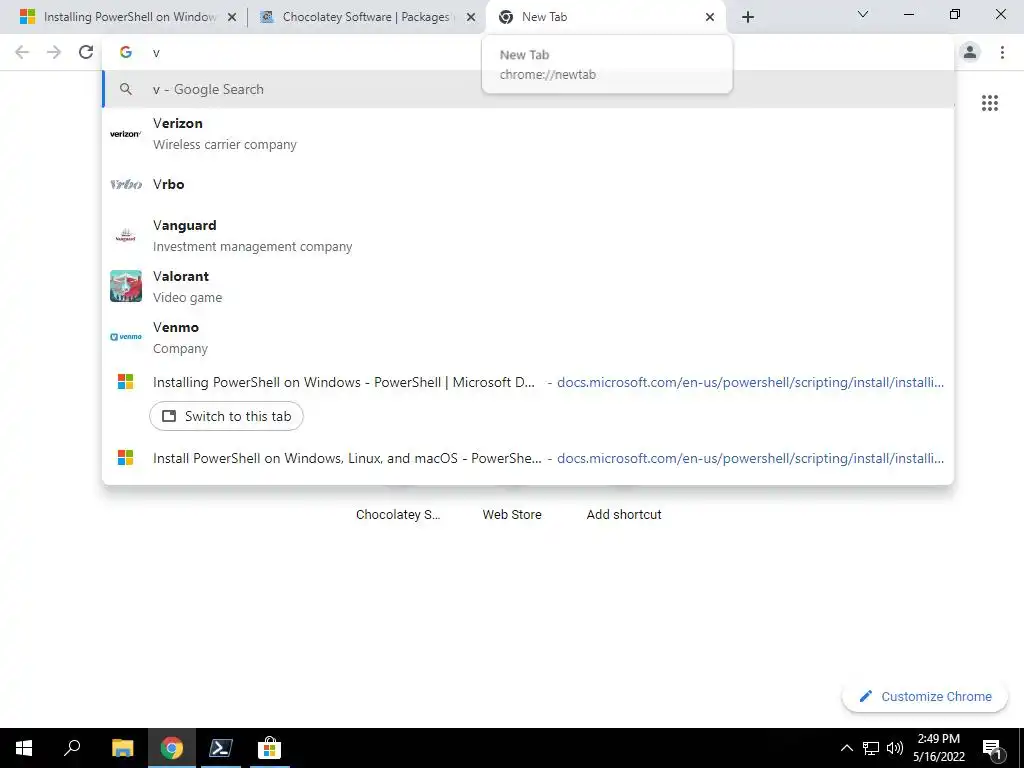This screenshot has height=768, width=1024.
Task: Choose the Vanguard suggestion
Action: (528, 236)
